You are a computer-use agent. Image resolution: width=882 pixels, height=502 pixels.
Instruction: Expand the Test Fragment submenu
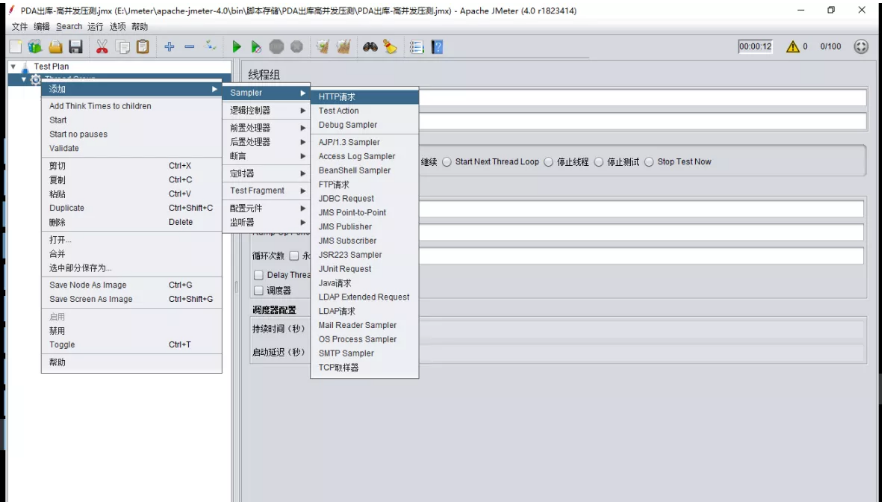[x=267, y=191]
